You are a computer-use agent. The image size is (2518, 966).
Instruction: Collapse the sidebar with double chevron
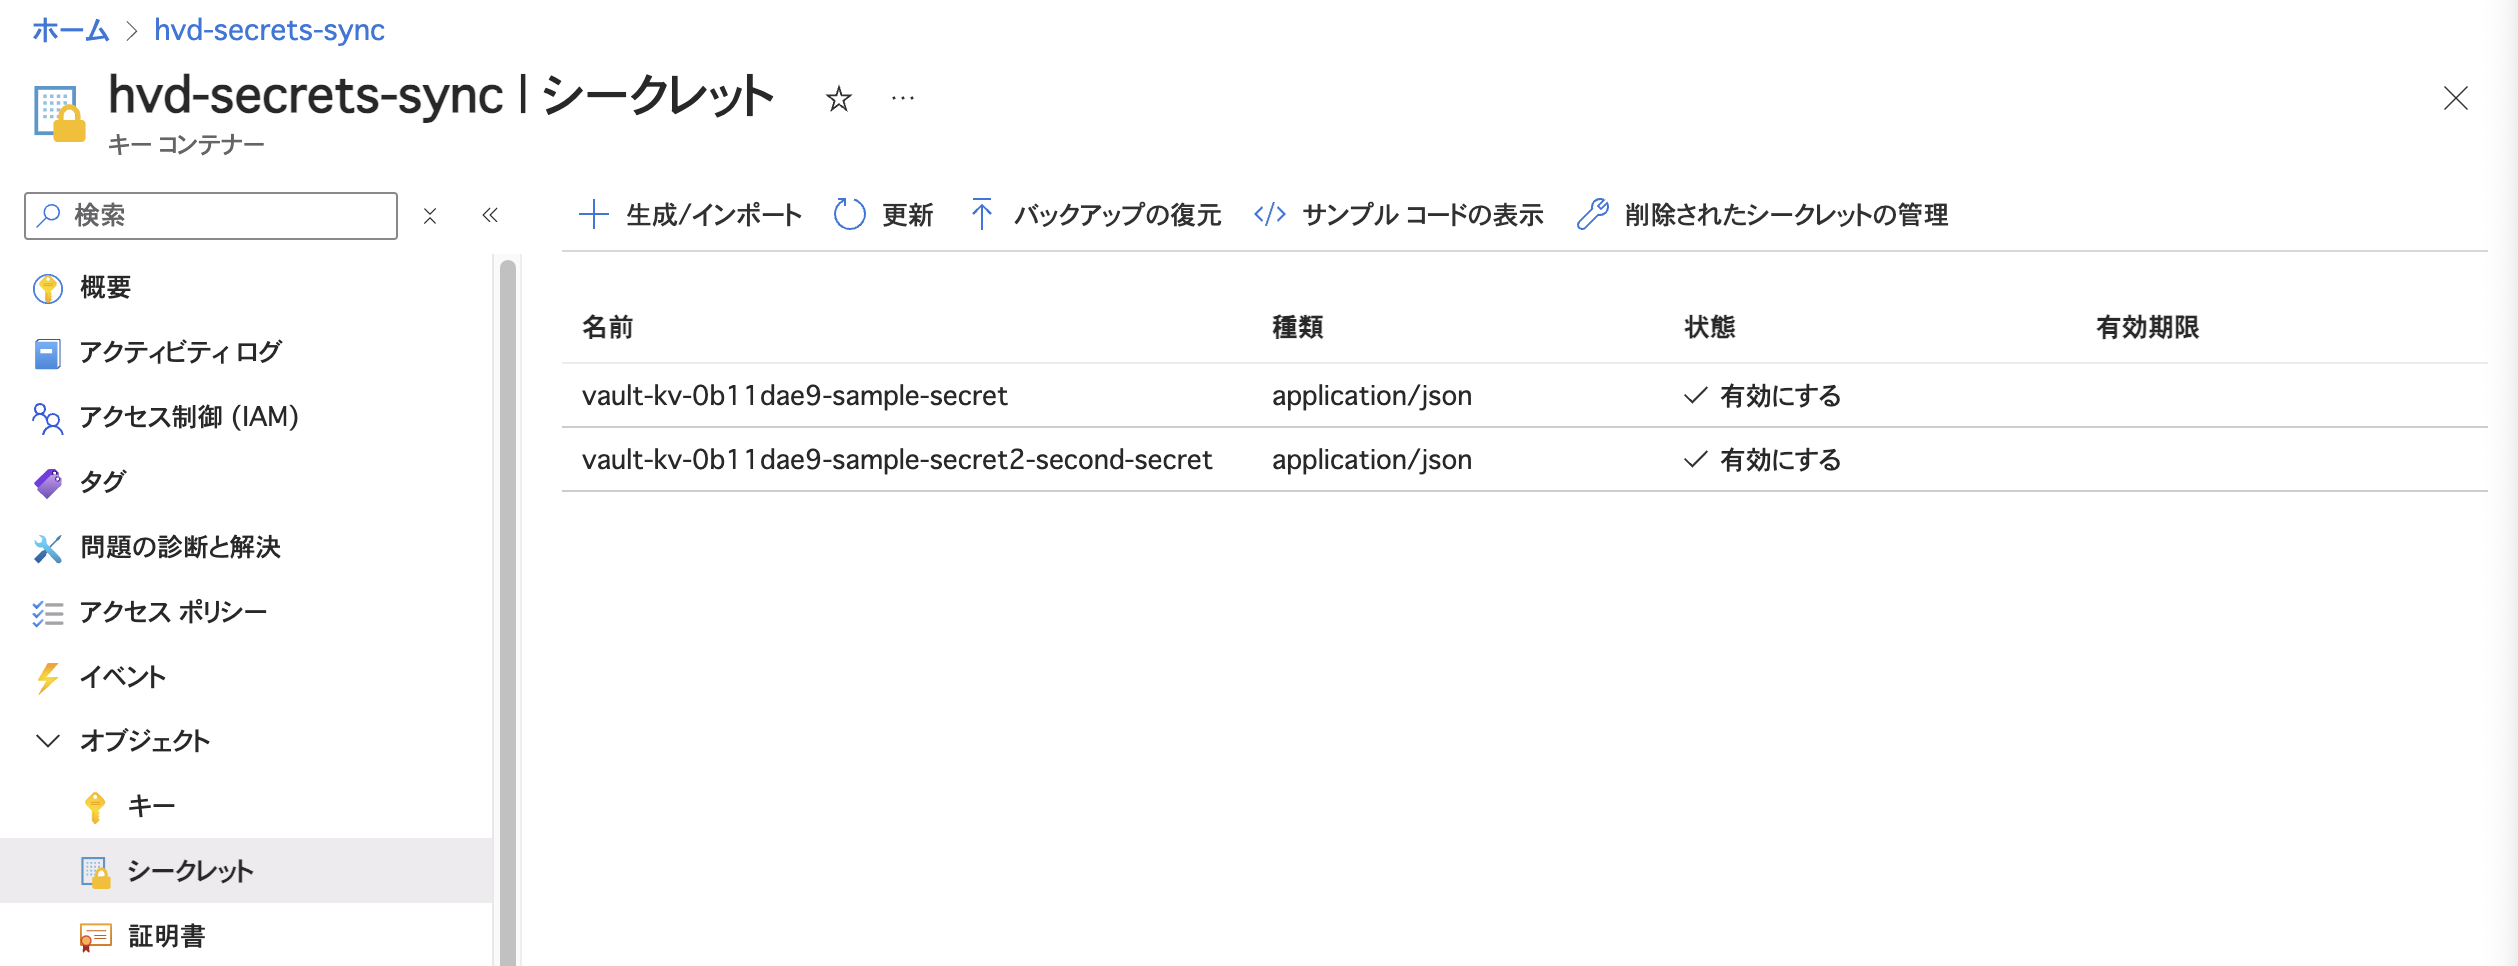(x=490, y=216)
